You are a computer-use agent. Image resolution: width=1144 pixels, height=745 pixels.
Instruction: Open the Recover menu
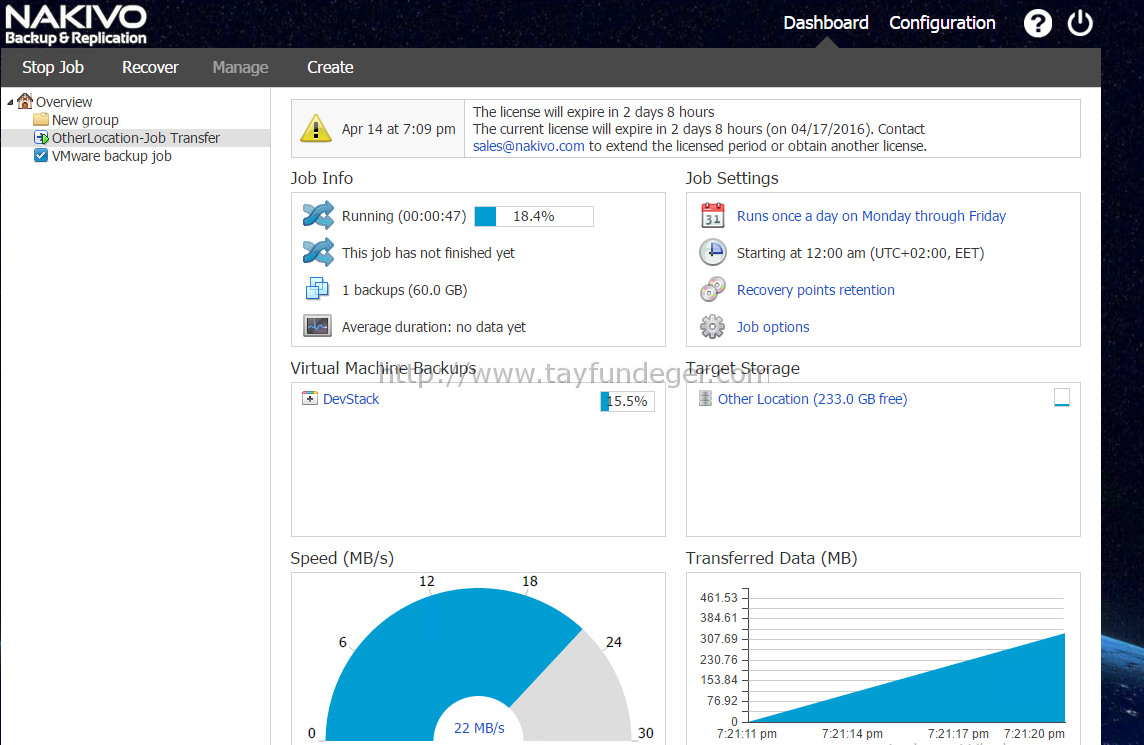tap(150, 67)
